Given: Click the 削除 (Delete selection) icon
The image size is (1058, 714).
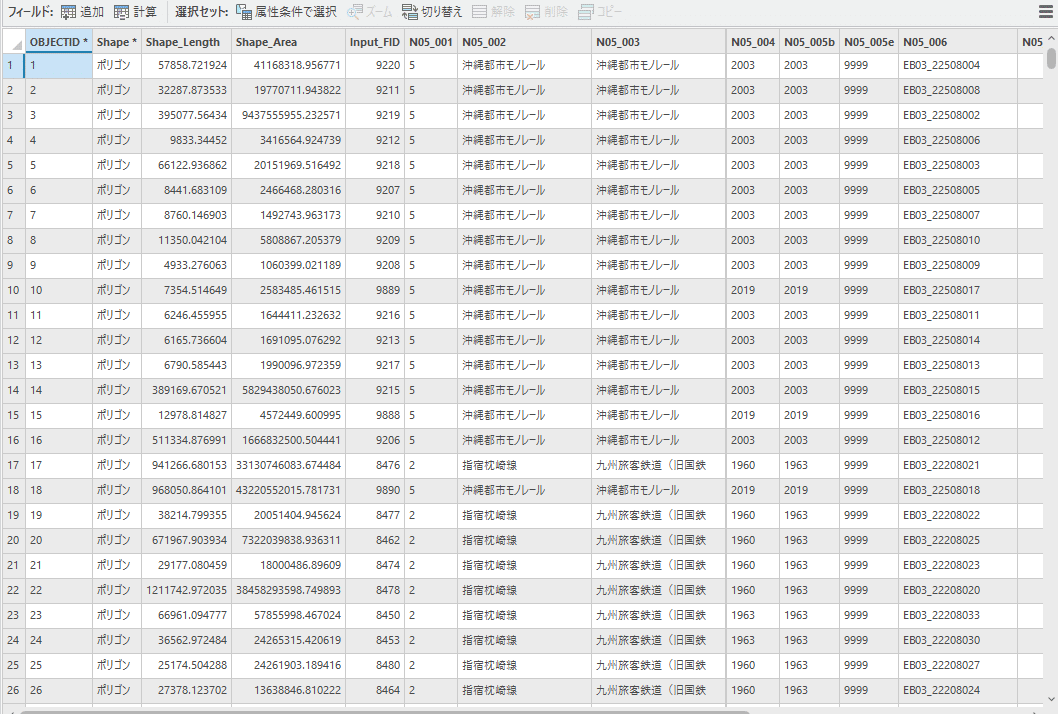Looking at the screenshot, I should pos(532,11).
